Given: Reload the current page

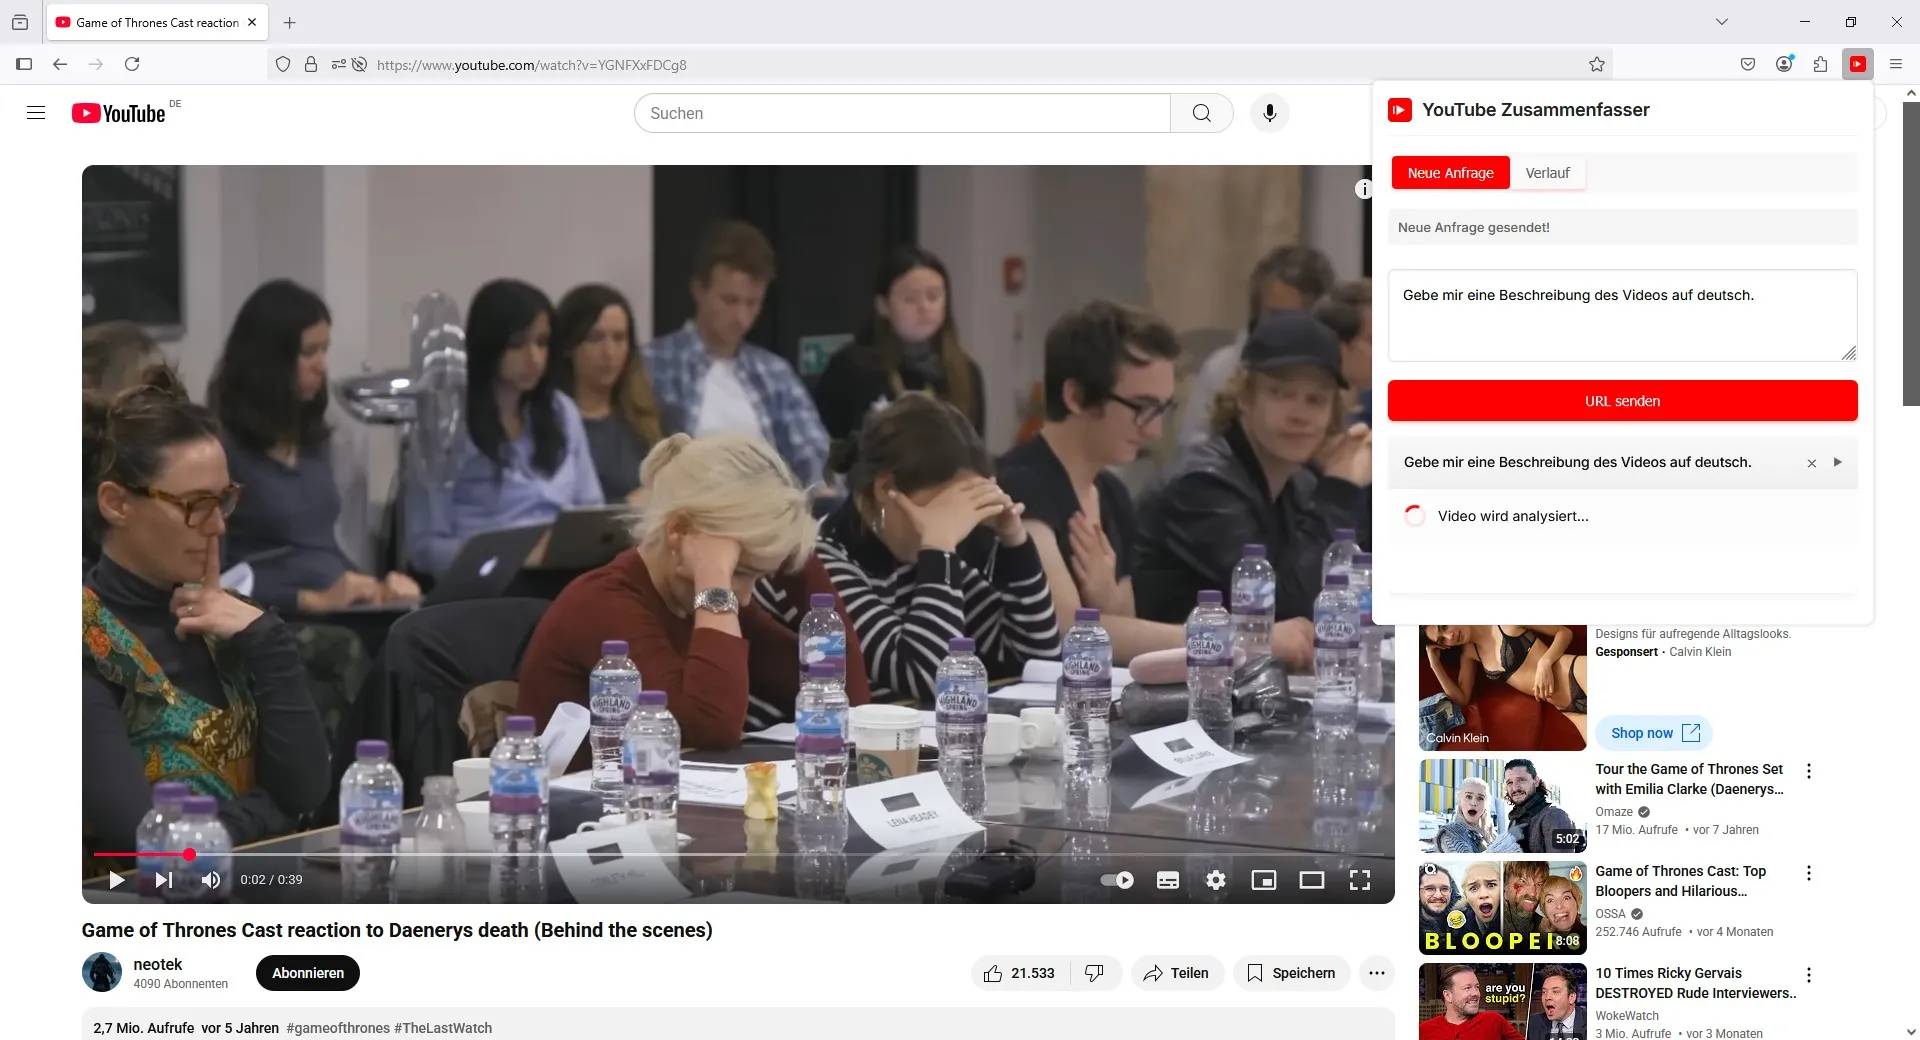Looking at the screenshot, I should pyautogui.click(x=132, y=64).
